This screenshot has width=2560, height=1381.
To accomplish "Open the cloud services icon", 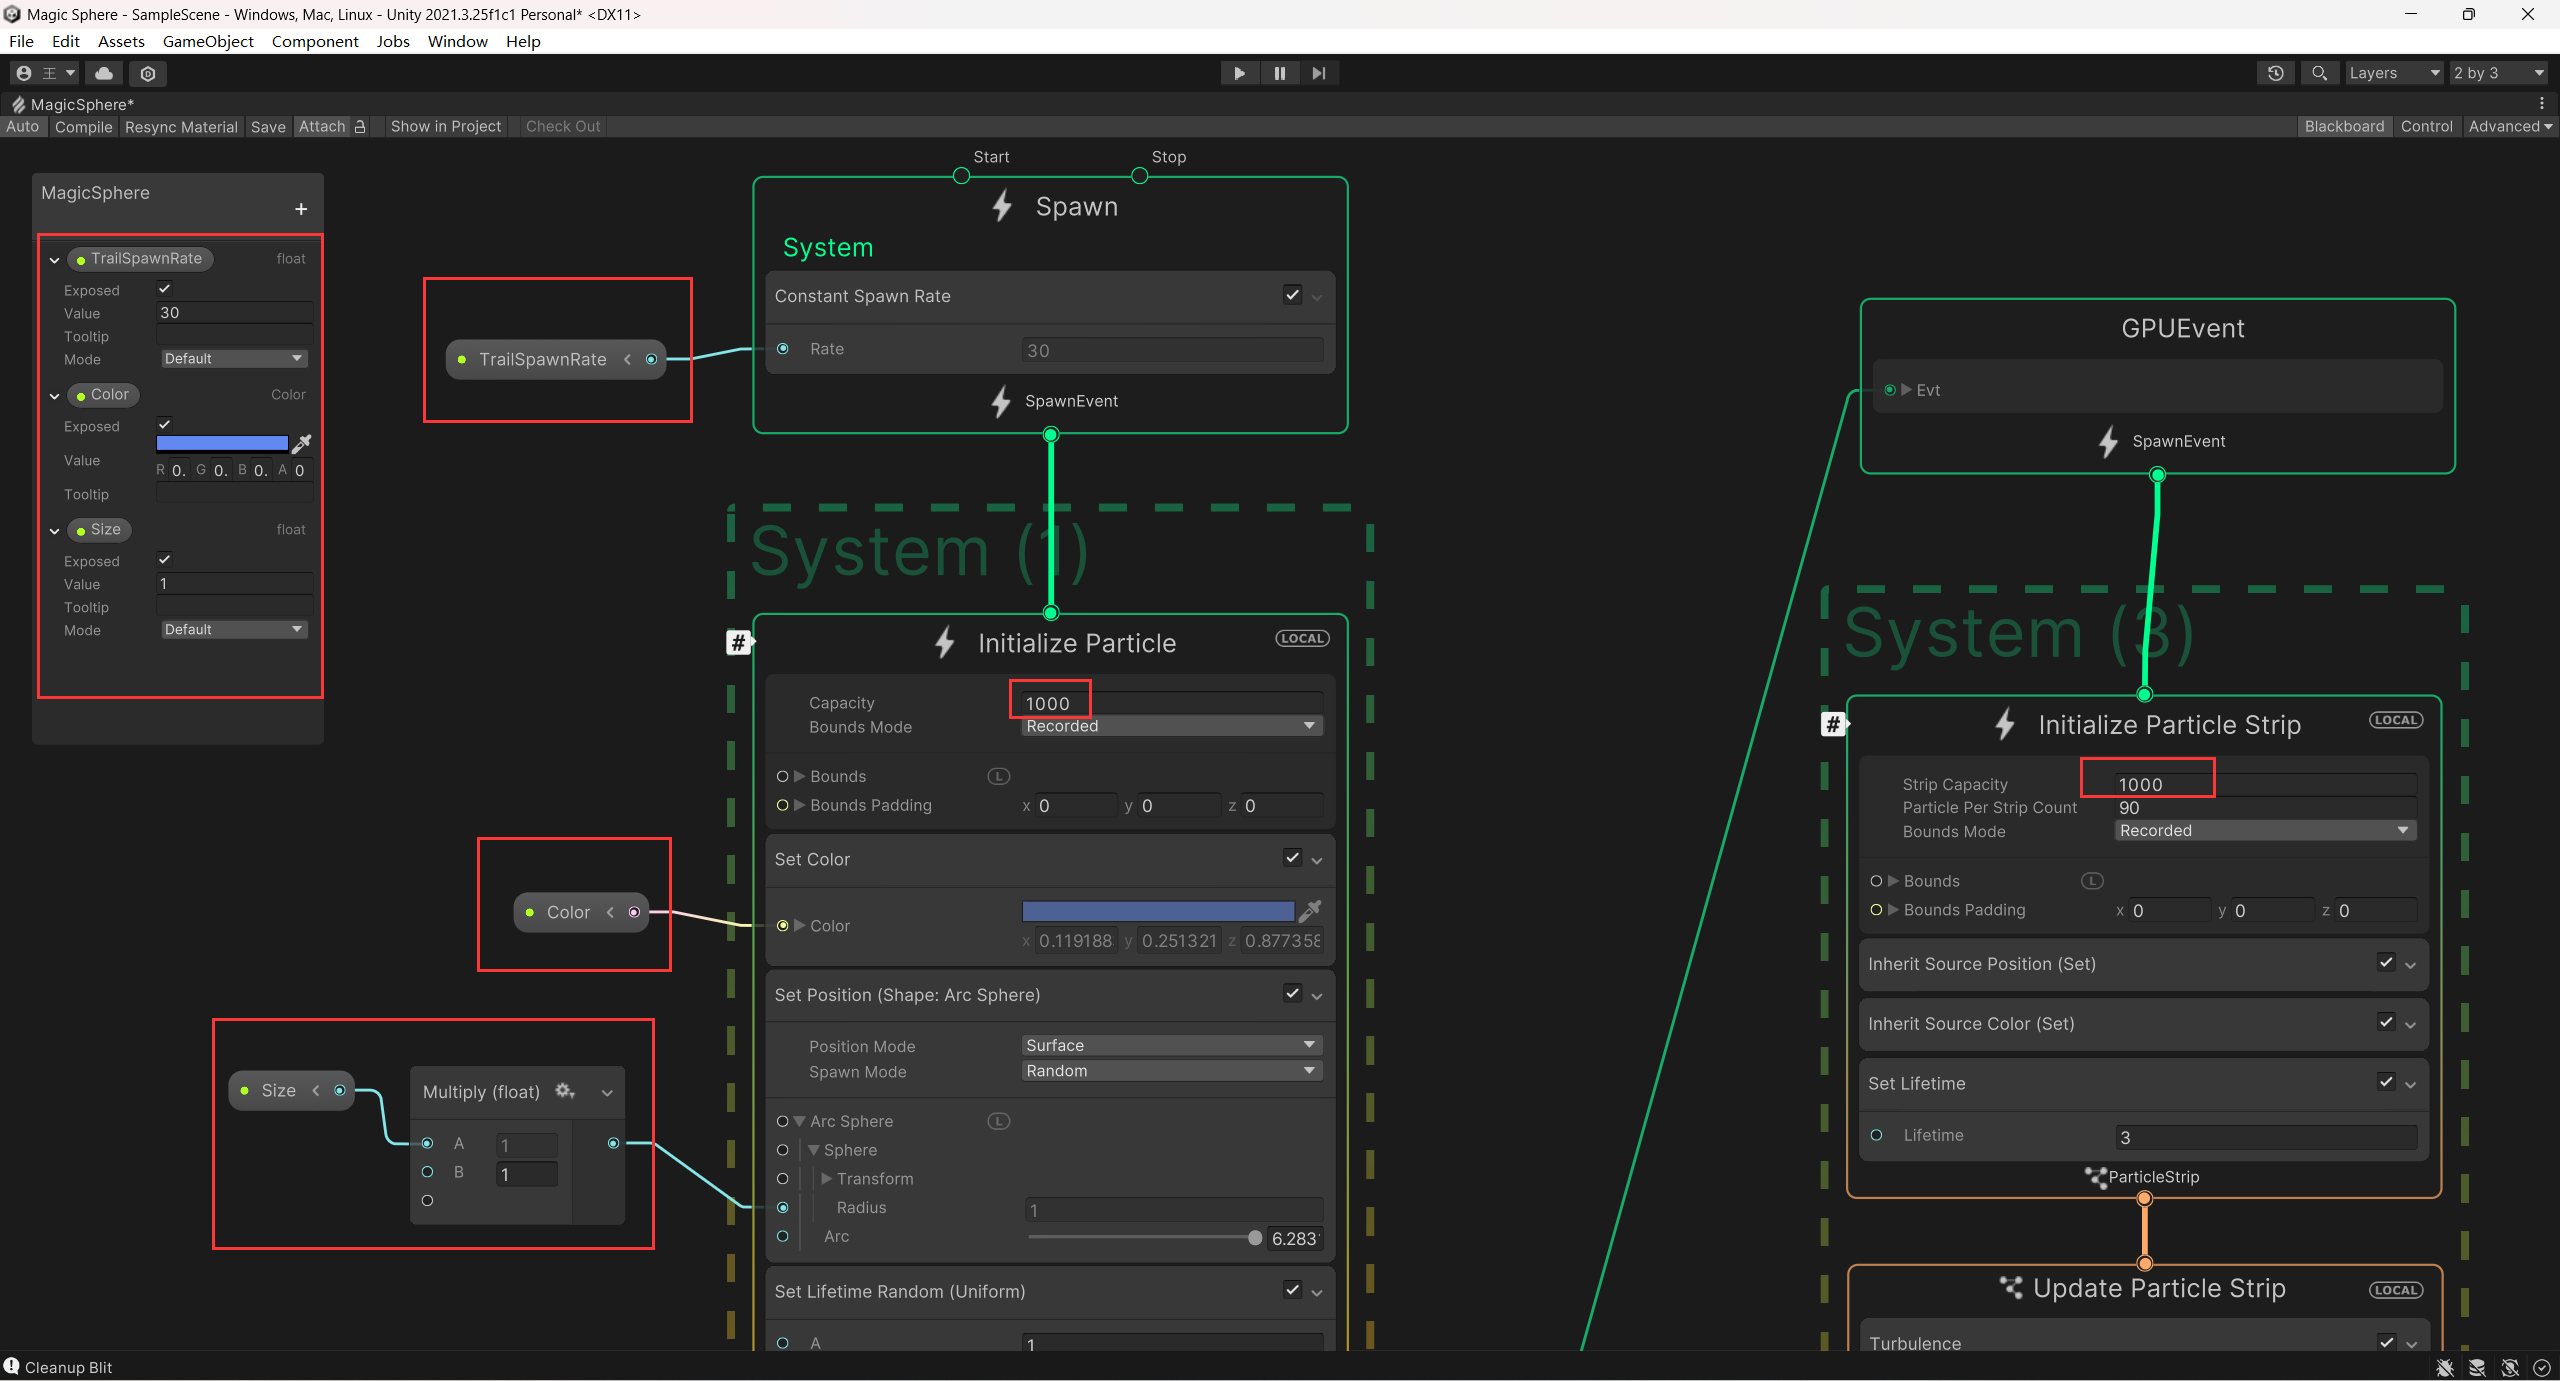I will click(104, 73).
